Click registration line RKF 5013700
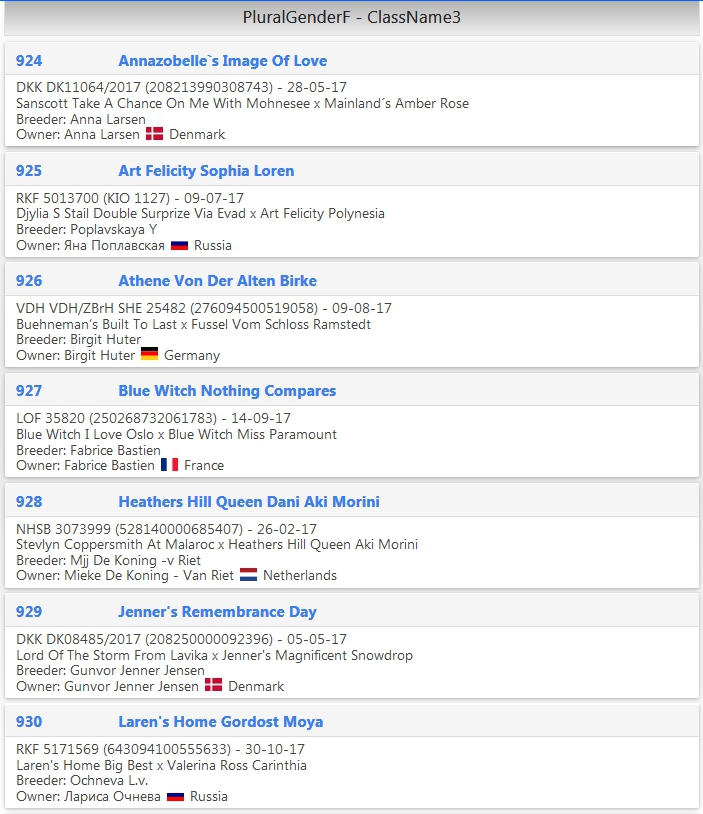 (130, 198)
